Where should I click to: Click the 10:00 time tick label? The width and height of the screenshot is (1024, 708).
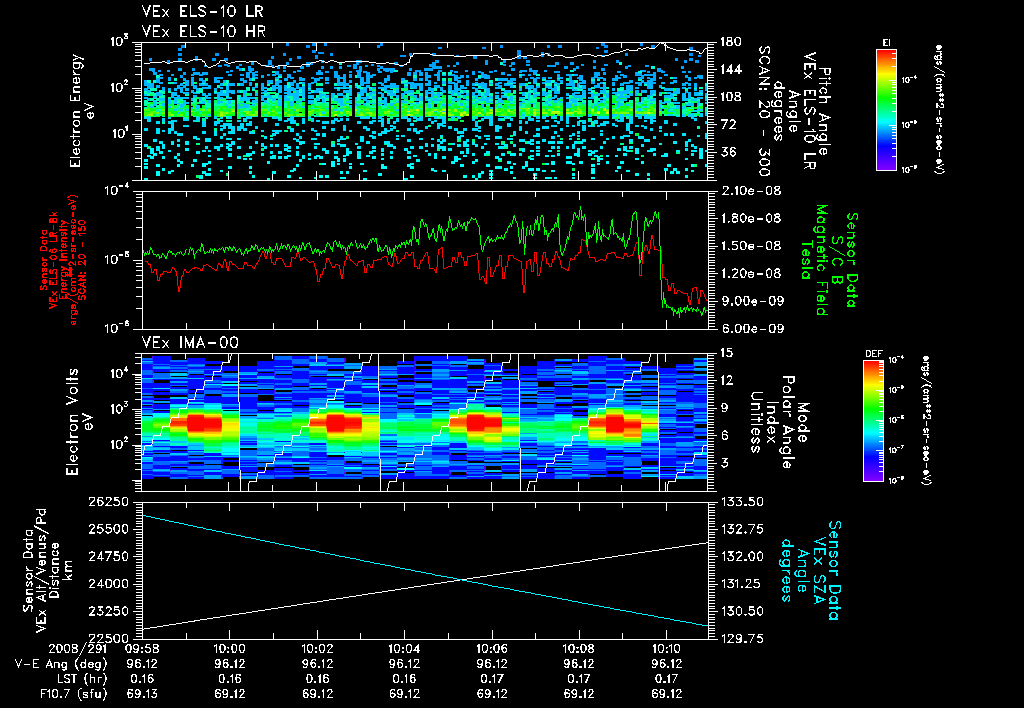pyautogui.click(x=229, y=649)
